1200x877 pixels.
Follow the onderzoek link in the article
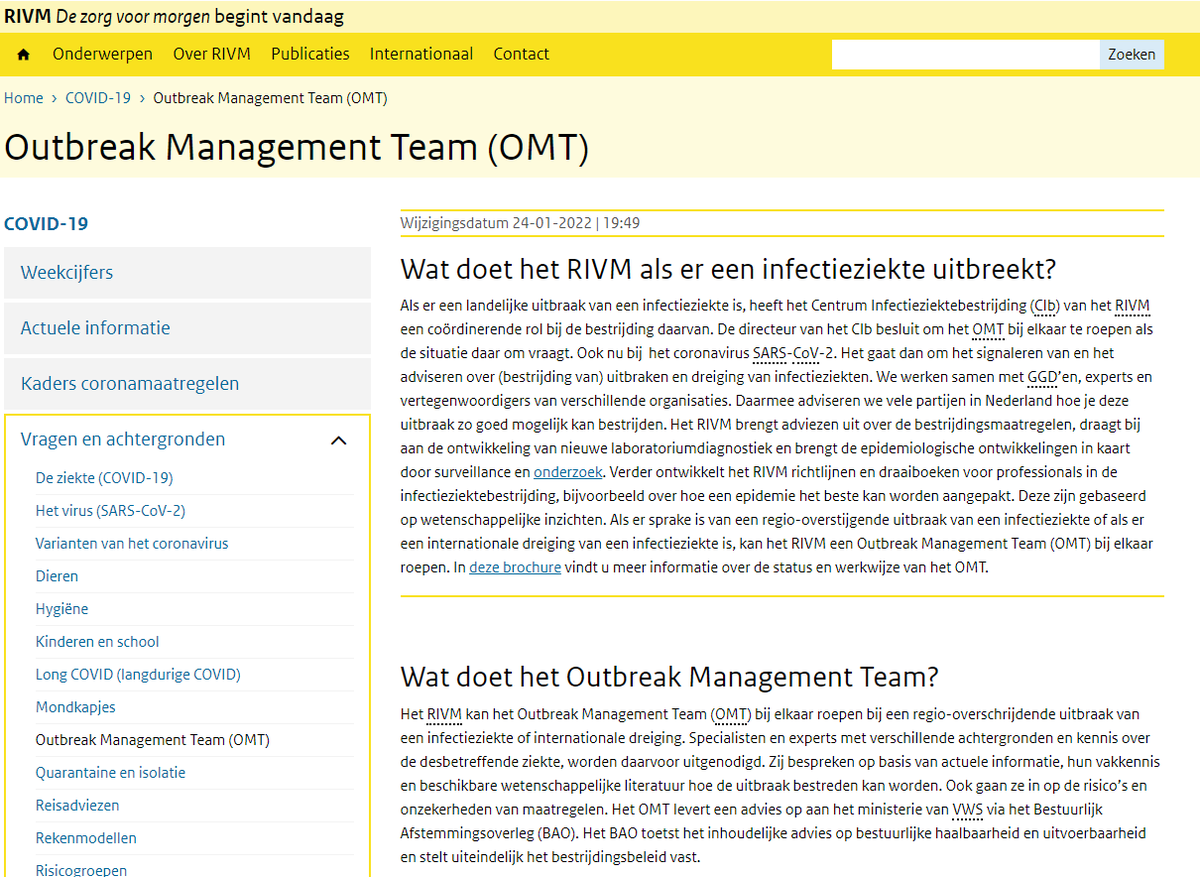tap(568, 471)
